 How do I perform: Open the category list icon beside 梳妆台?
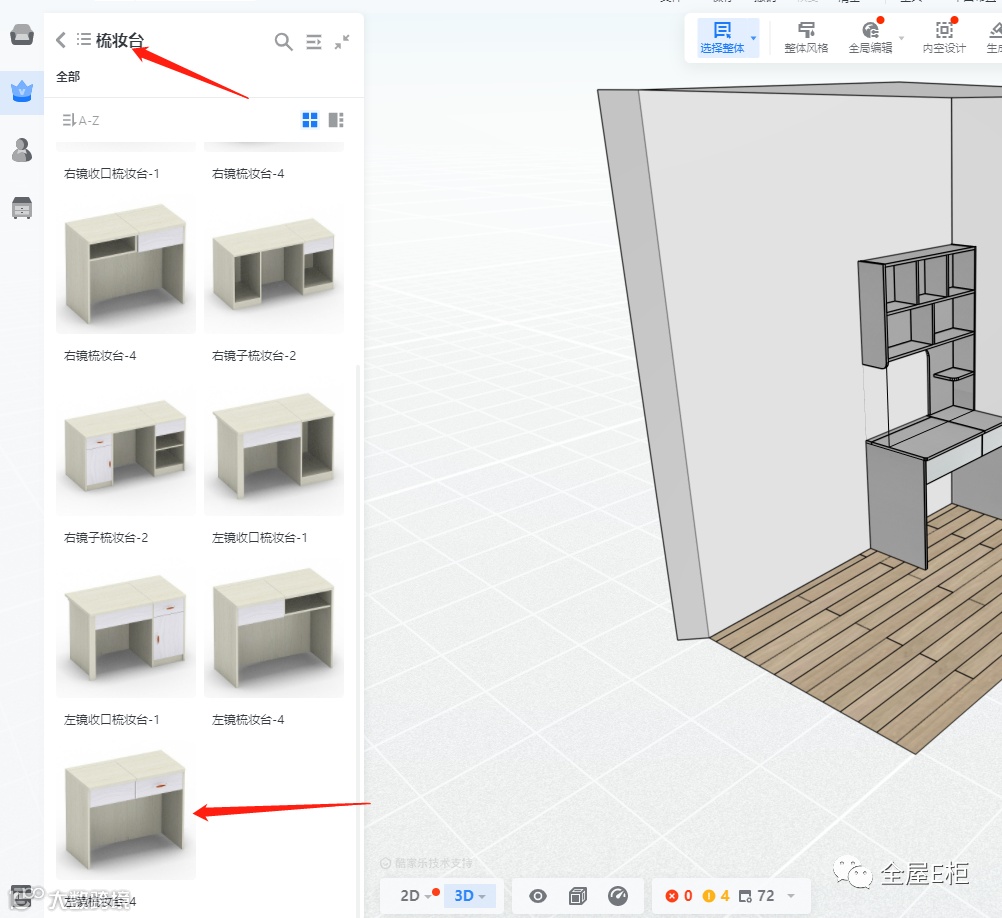point(84,40)
